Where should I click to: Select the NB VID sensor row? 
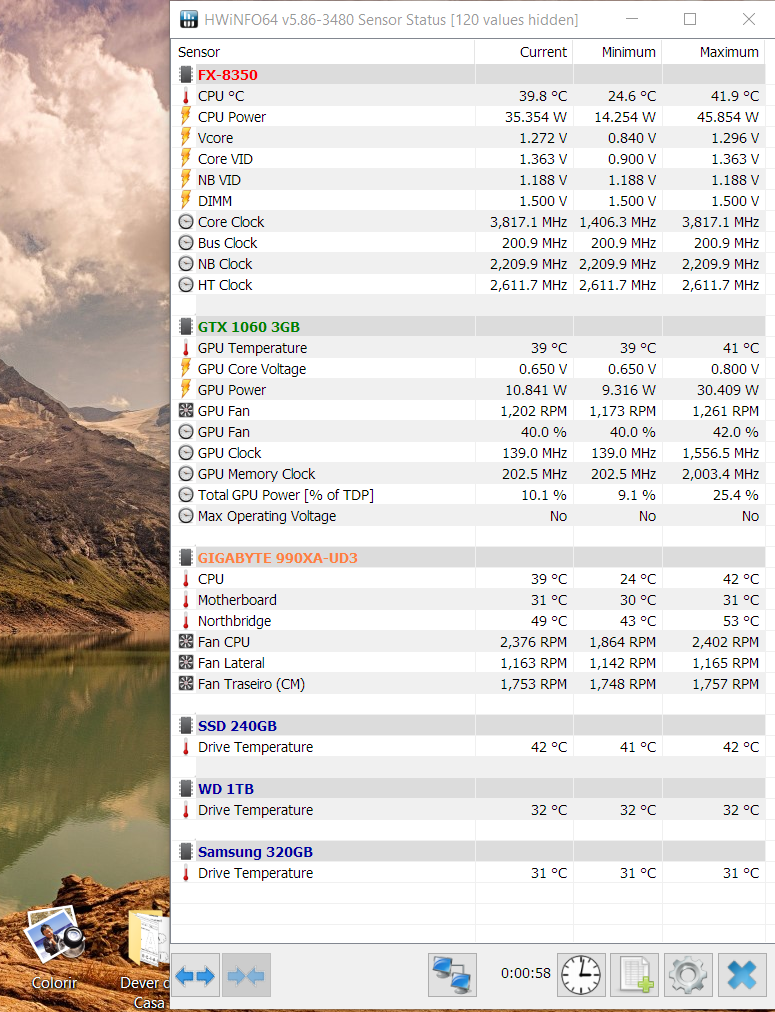468,180
